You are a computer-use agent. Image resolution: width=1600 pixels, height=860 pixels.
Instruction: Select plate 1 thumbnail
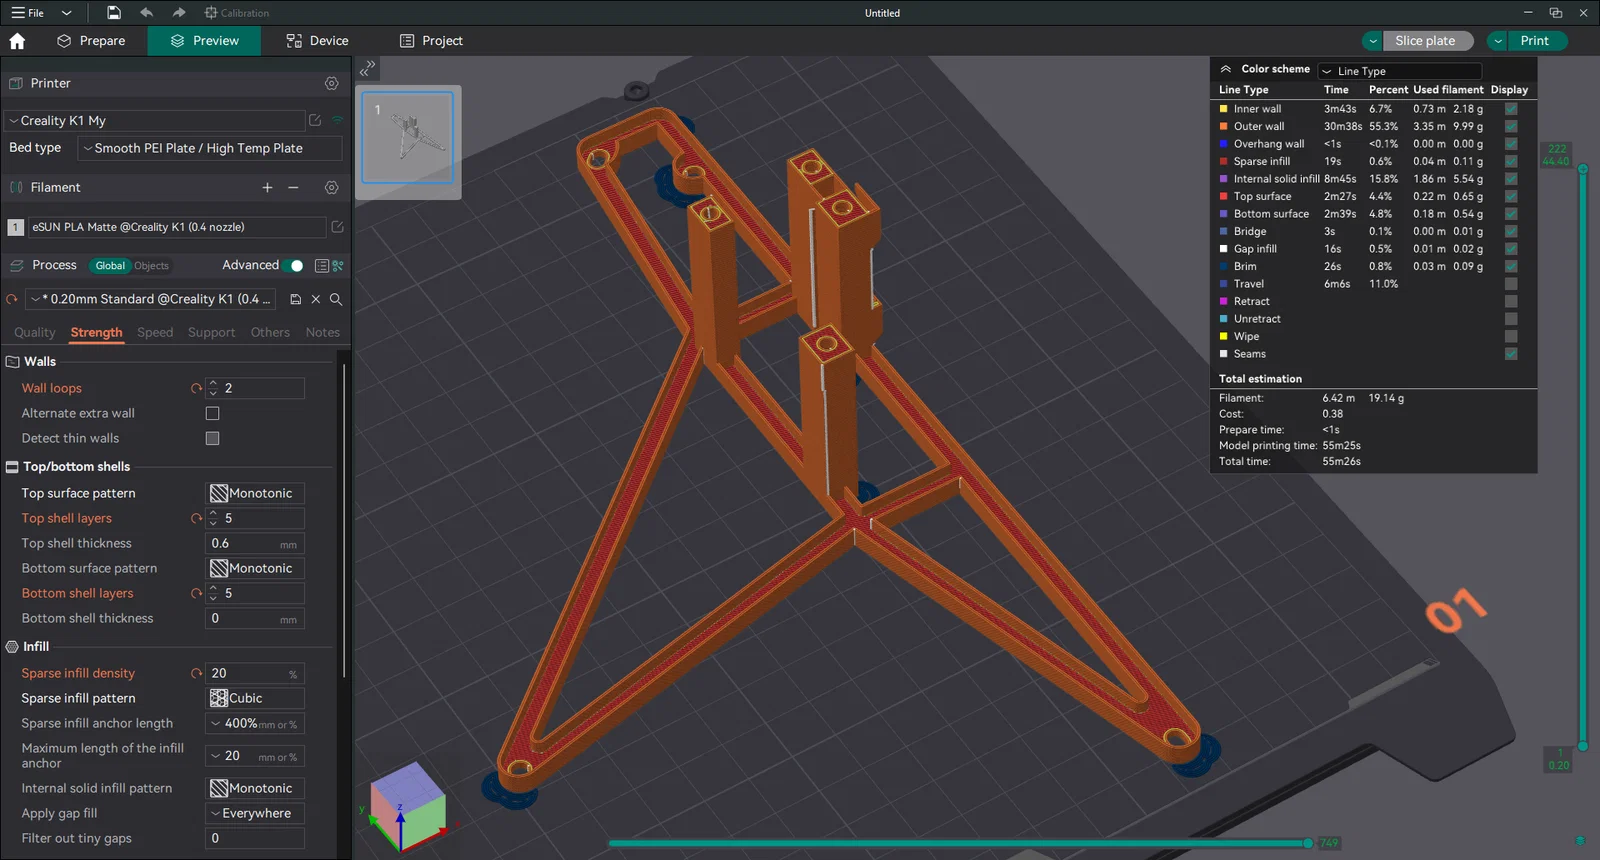point(408,138)
